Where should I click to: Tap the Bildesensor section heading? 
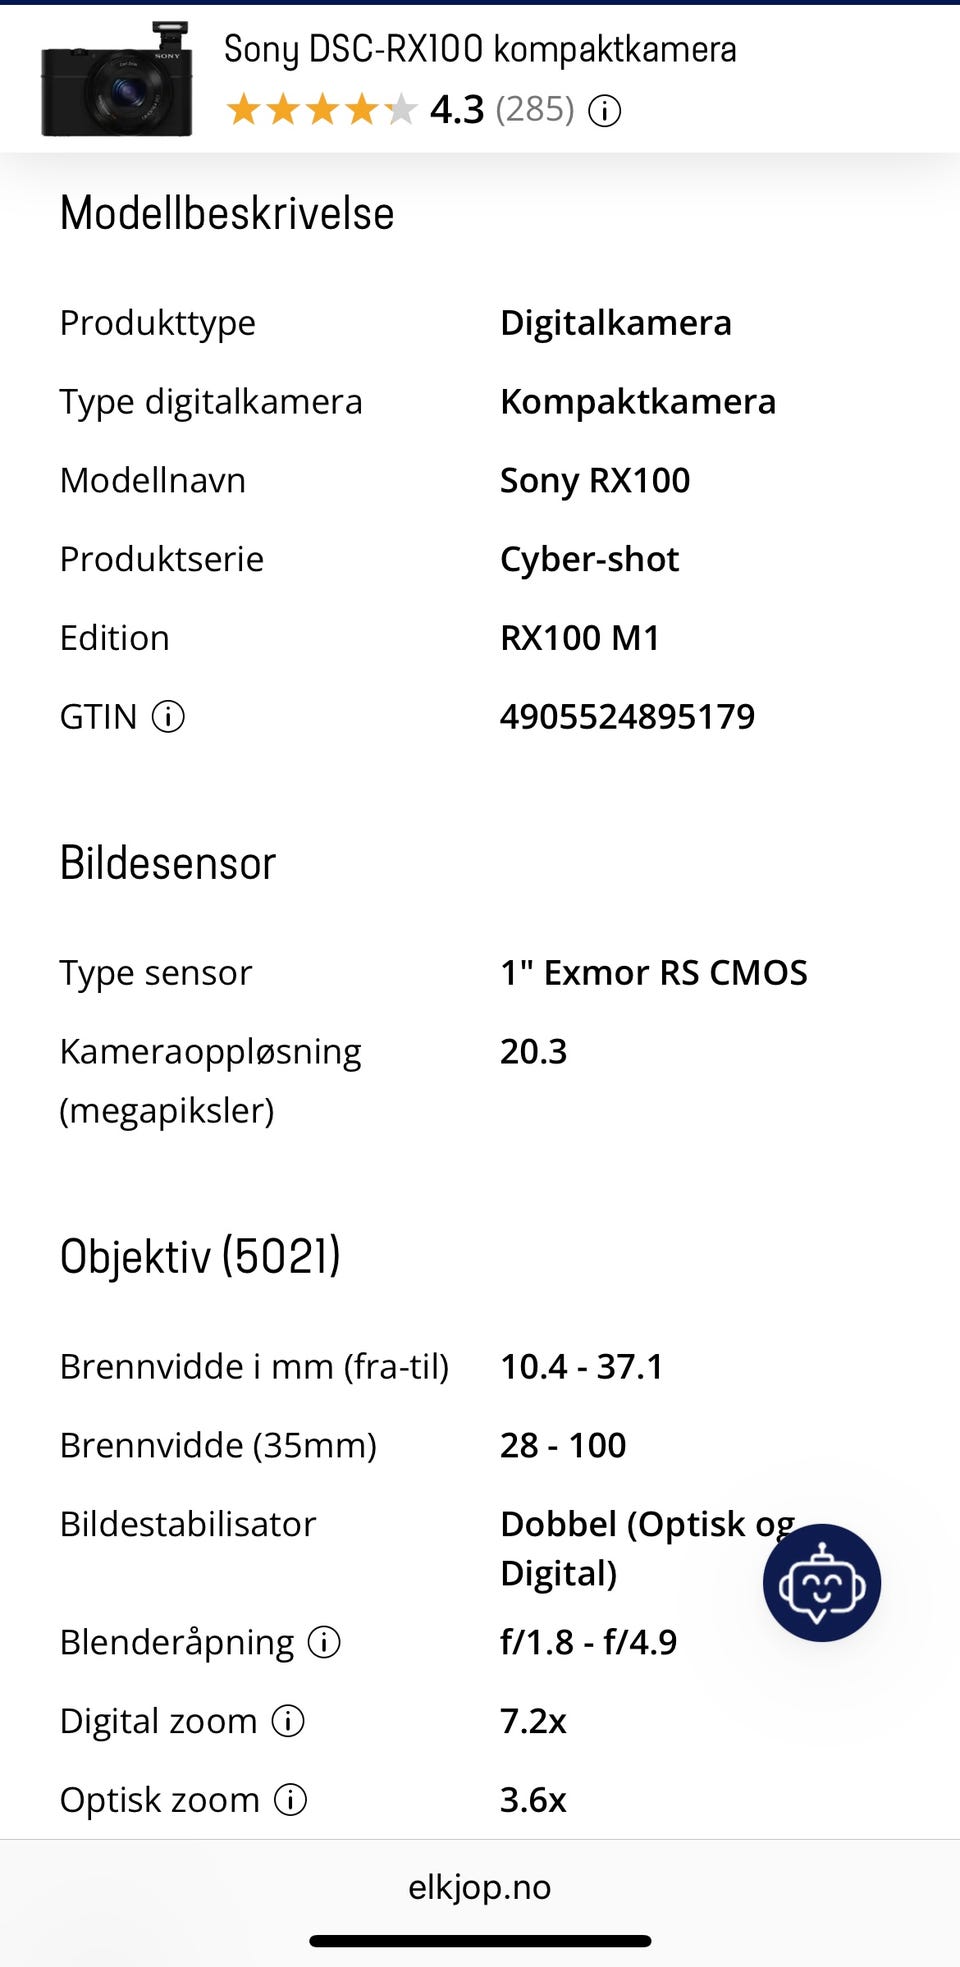pyautogui.click(x=168, y=863)
